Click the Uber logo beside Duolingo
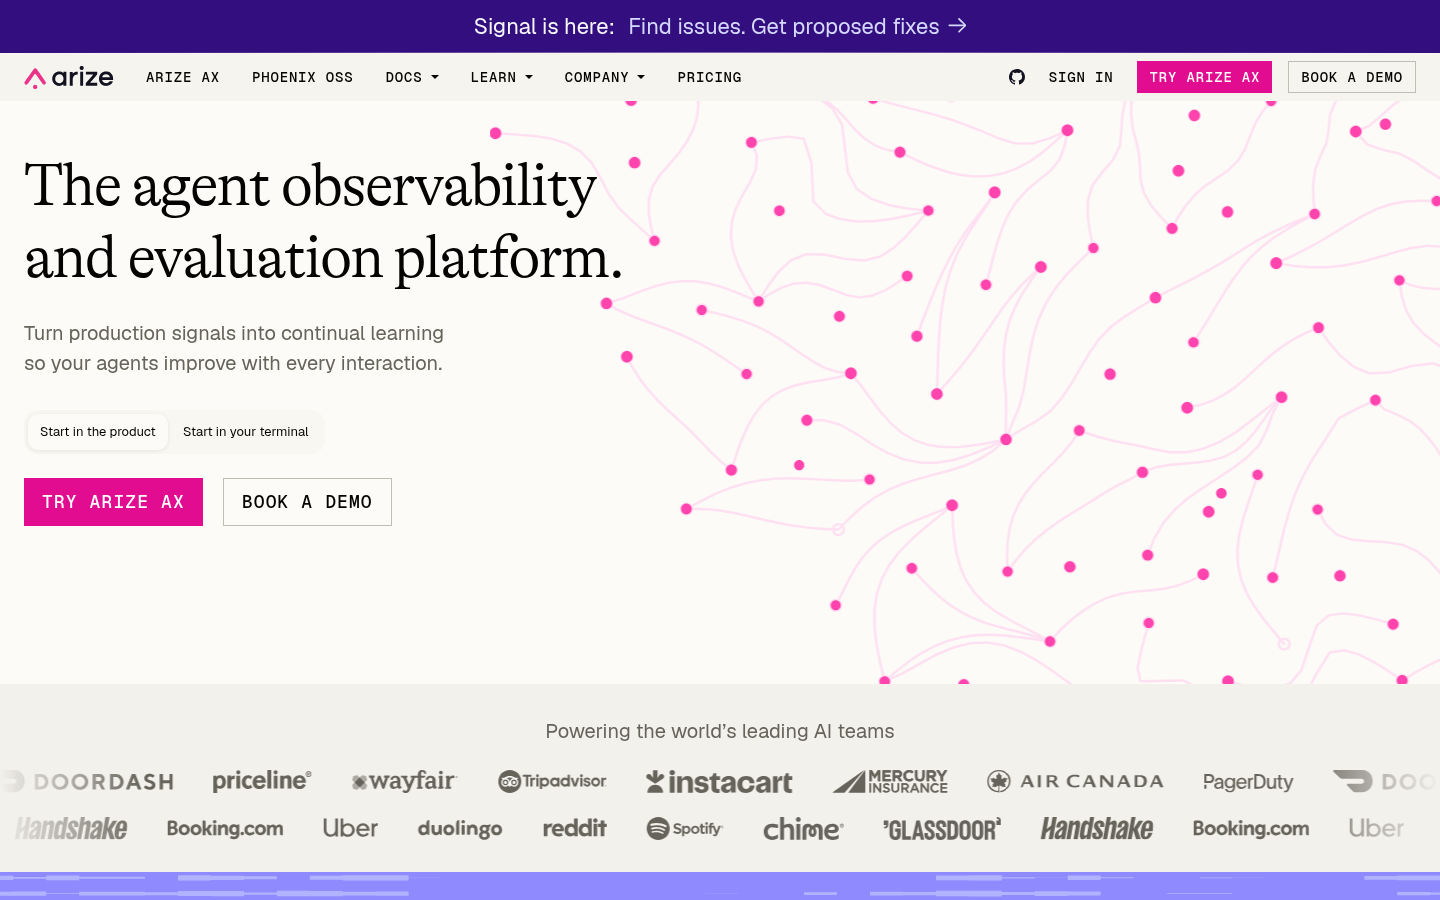The image size is (1440, 900). pos(350,828)
